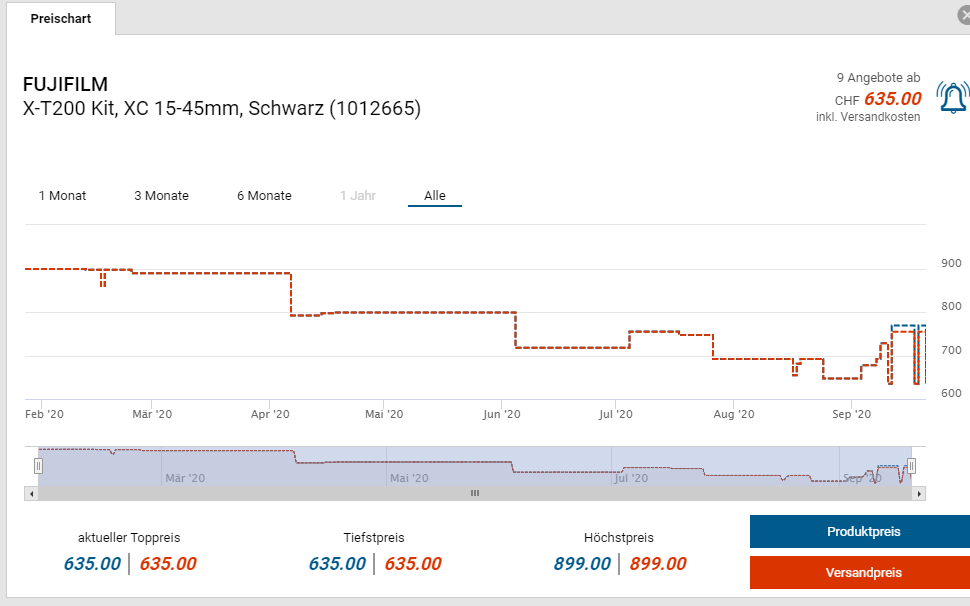Click the blue dashed price line in September
The width and height of the screenshot is (970, 606).
(905, 326)
